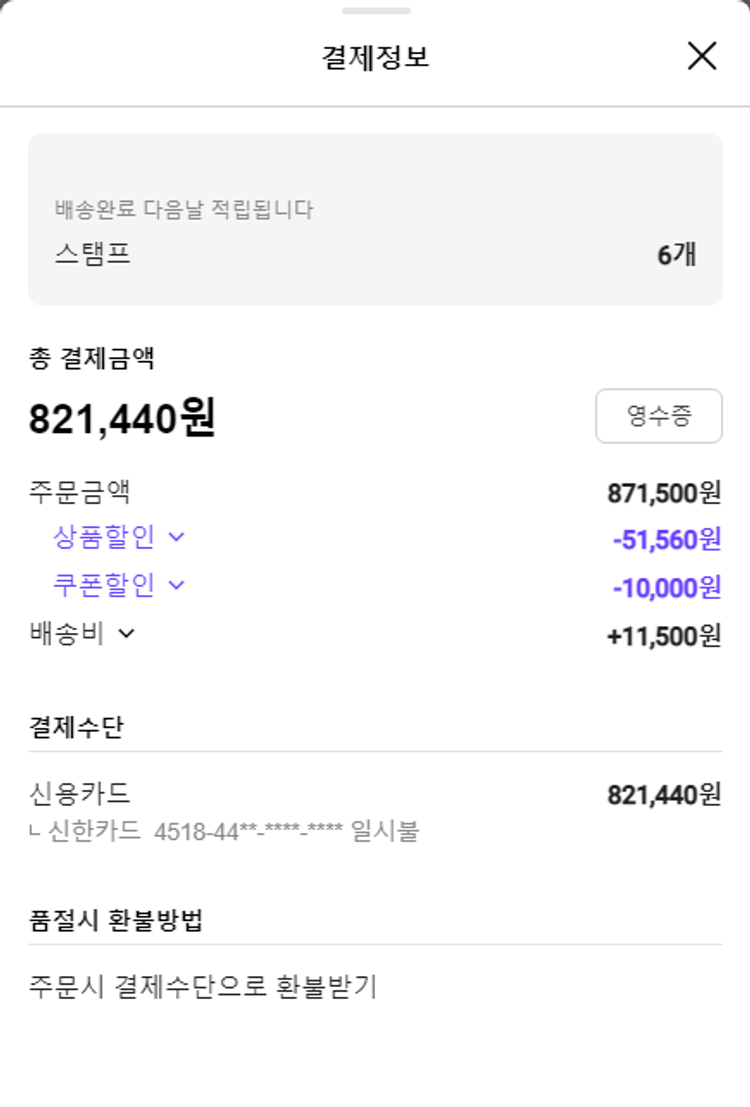Click the -51,560원 product discount amount
Viewport: 750px width, 1107px height.
coord(666,540)
